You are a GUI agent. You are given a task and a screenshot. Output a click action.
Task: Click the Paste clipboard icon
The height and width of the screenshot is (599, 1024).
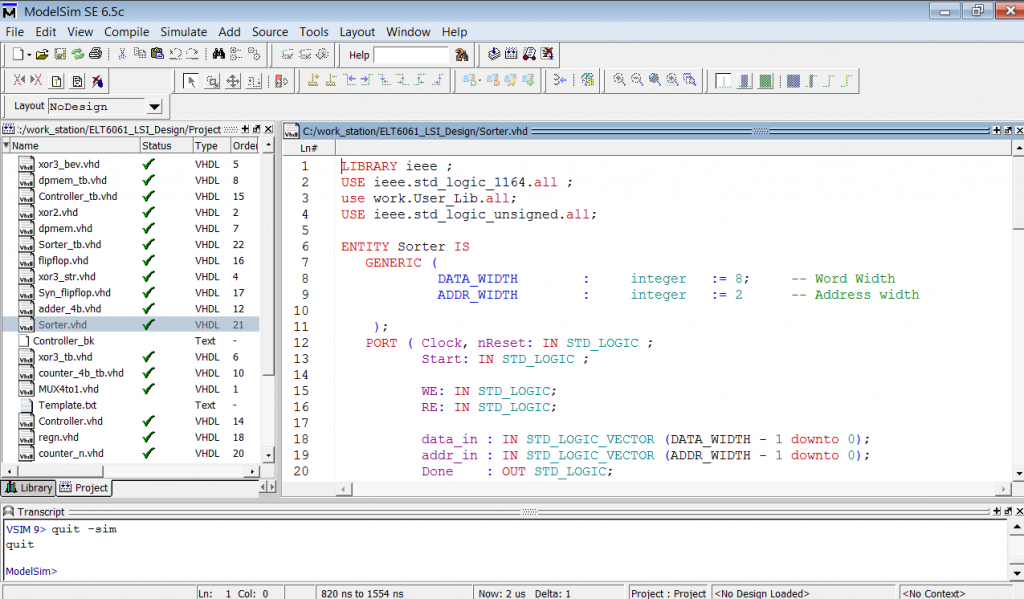(x=158, y=54)
